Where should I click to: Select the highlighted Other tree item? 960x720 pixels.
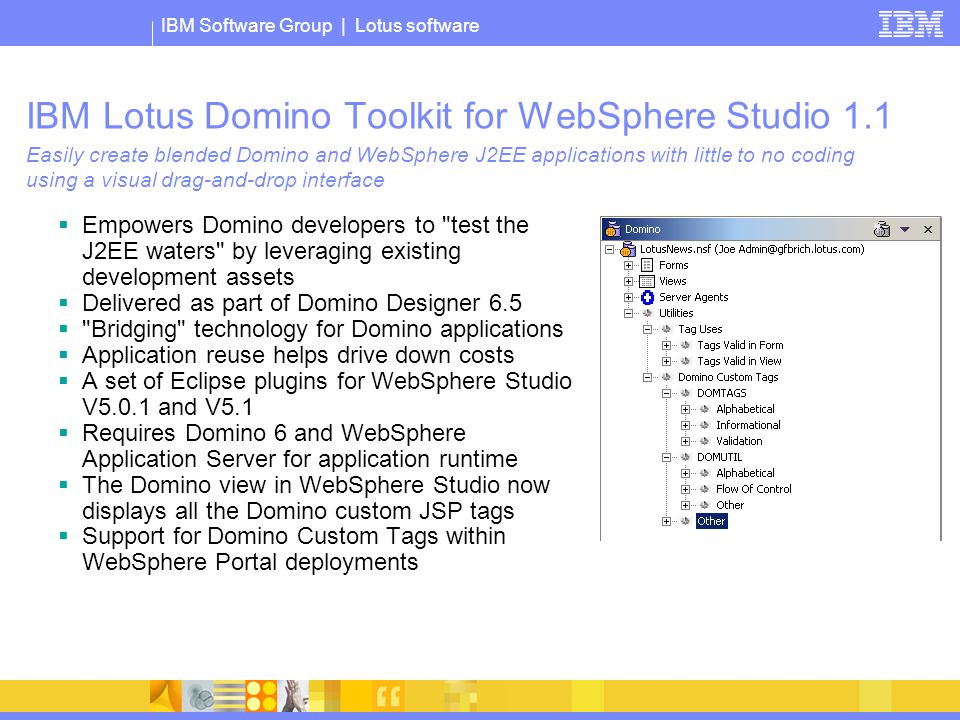coord(711,520)
